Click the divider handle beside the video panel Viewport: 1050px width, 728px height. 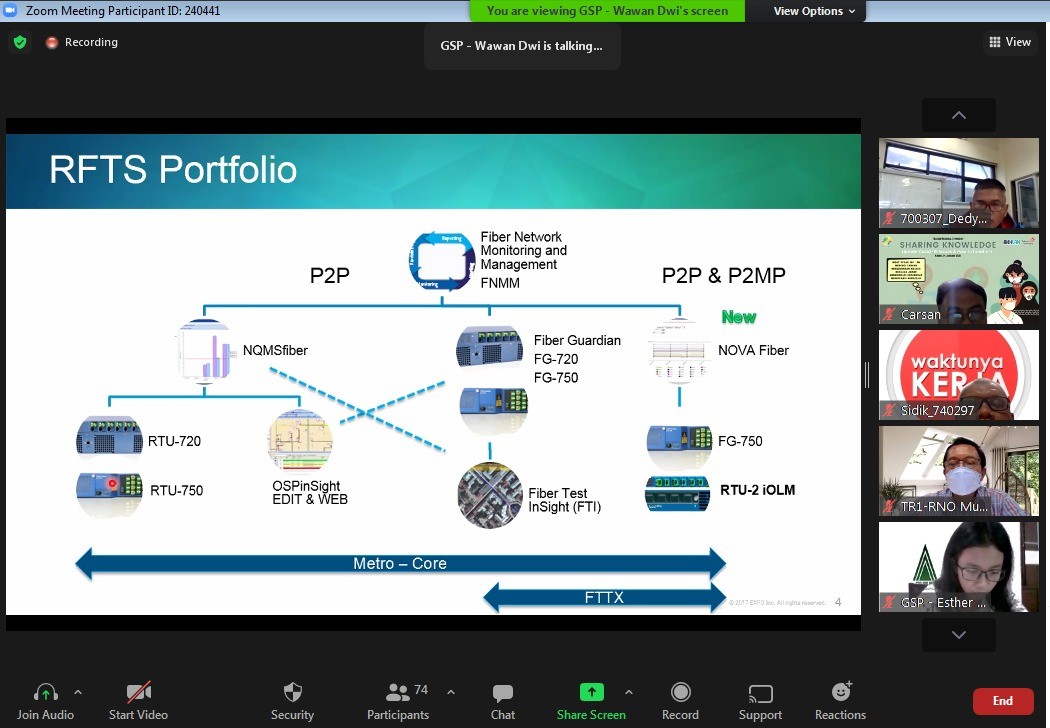click(x=867, y=375)
